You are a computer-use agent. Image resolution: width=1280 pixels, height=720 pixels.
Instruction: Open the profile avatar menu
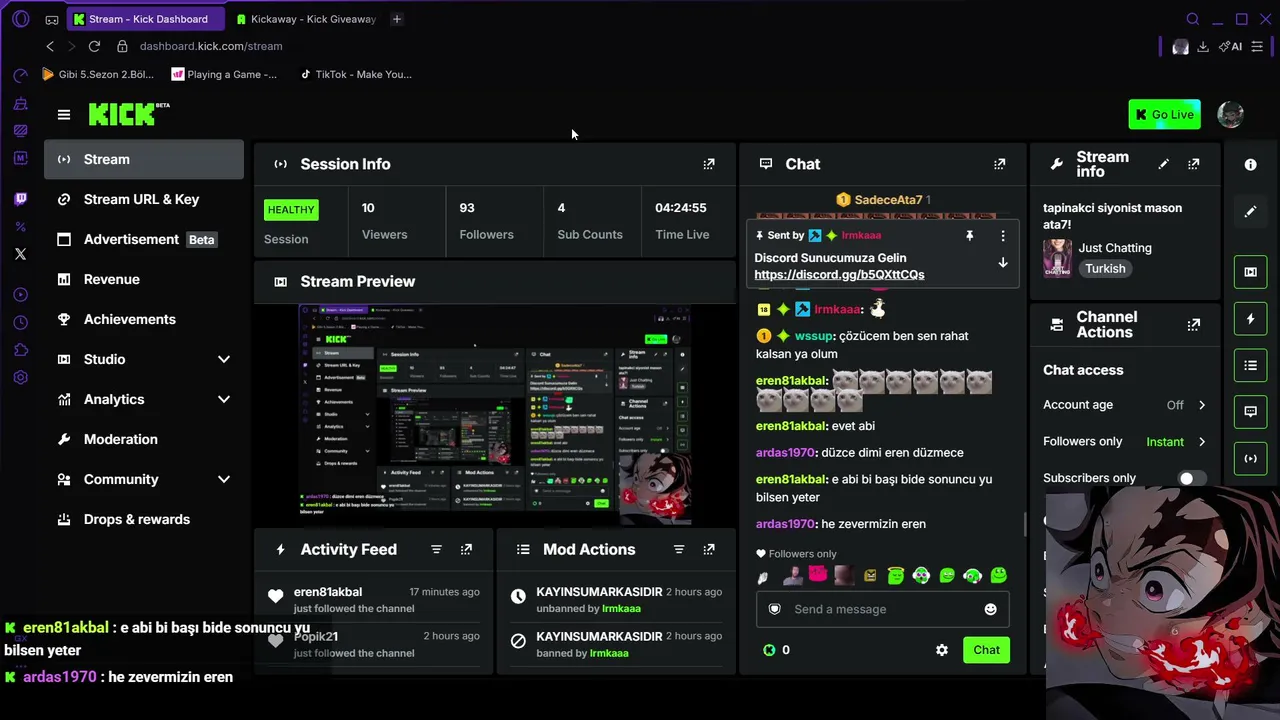(1231, 114)
